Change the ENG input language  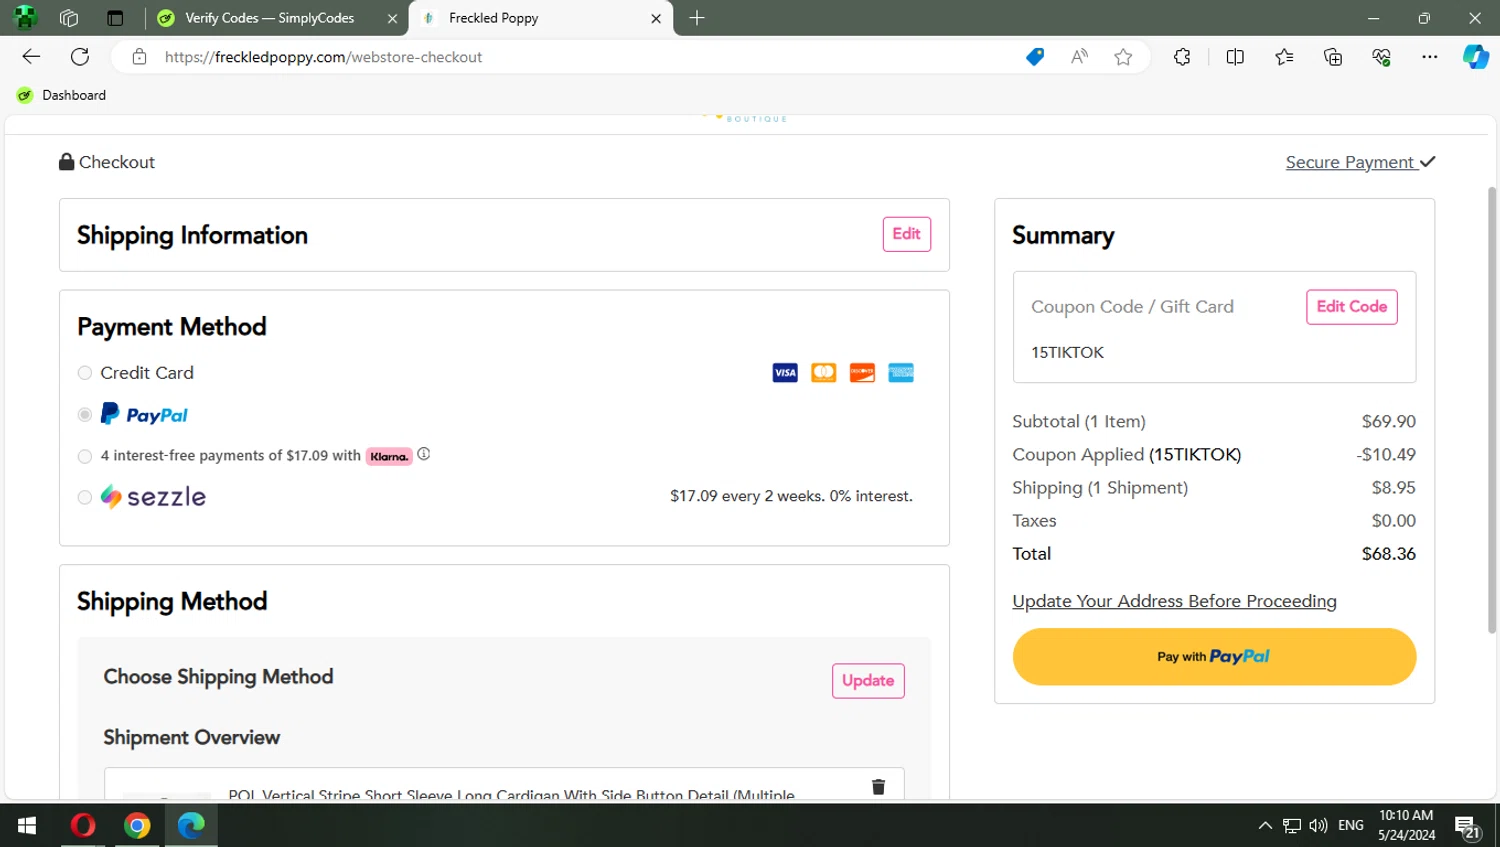click(x=1350, y=825)
